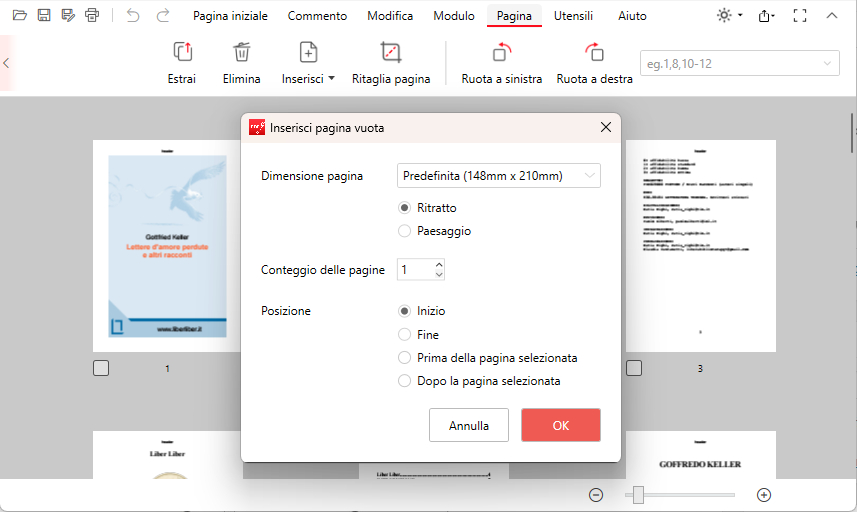The height and width of the screenshot is (512, 857).
Task: Open the Aiuto tab
Action: [x=632, y=16]
